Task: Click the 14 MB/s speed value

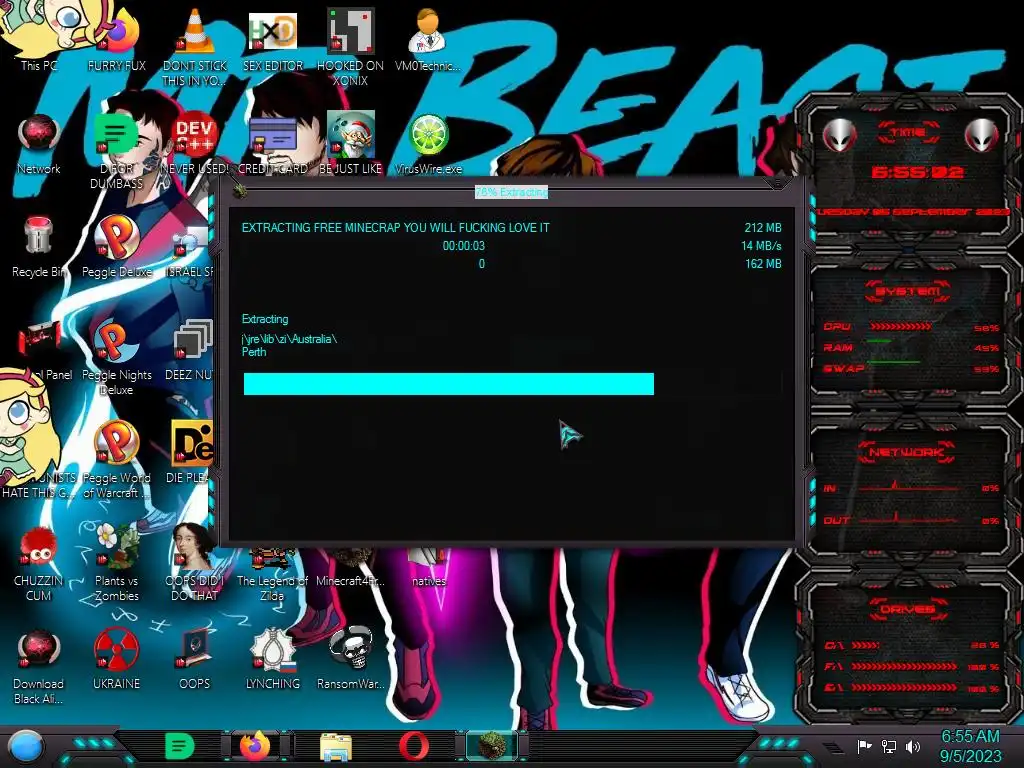Action: 761,246
